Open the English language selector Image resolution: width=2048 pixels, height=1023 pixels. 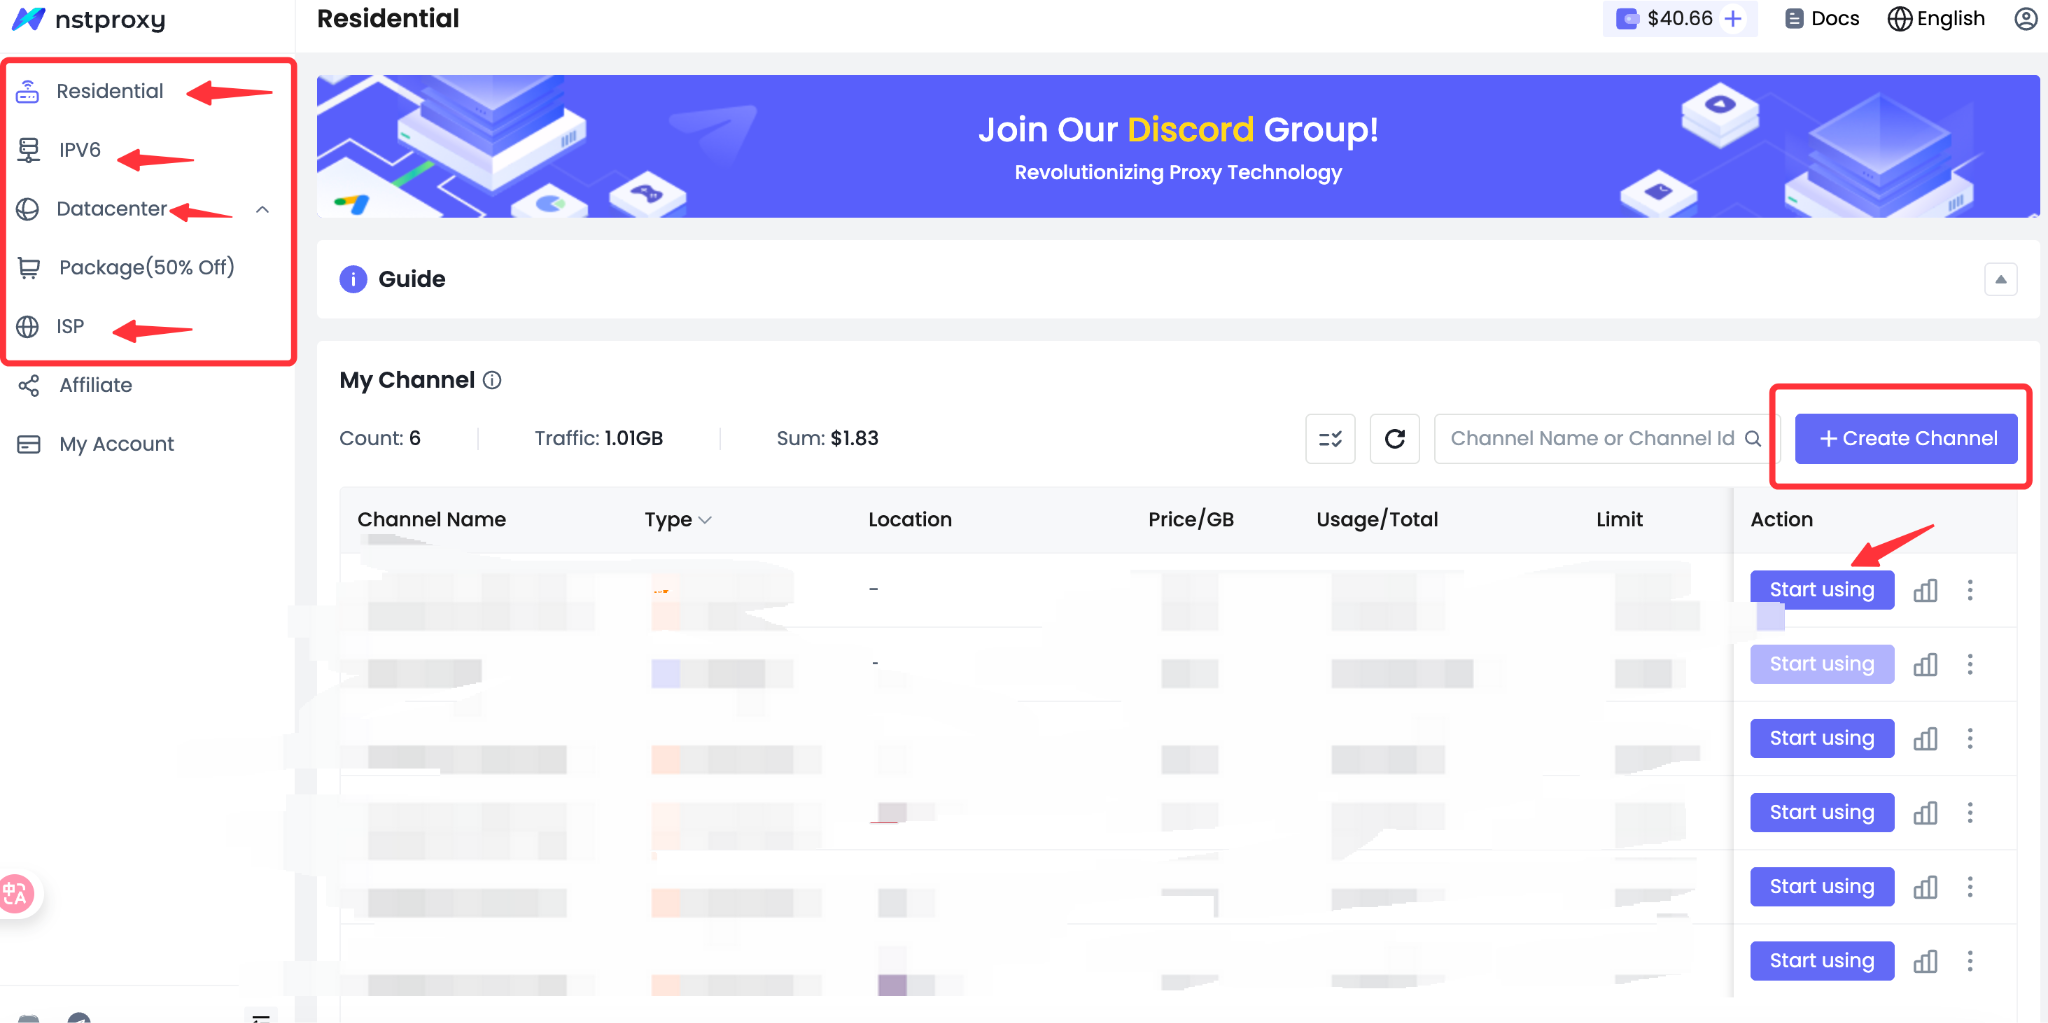[1936, 19]
